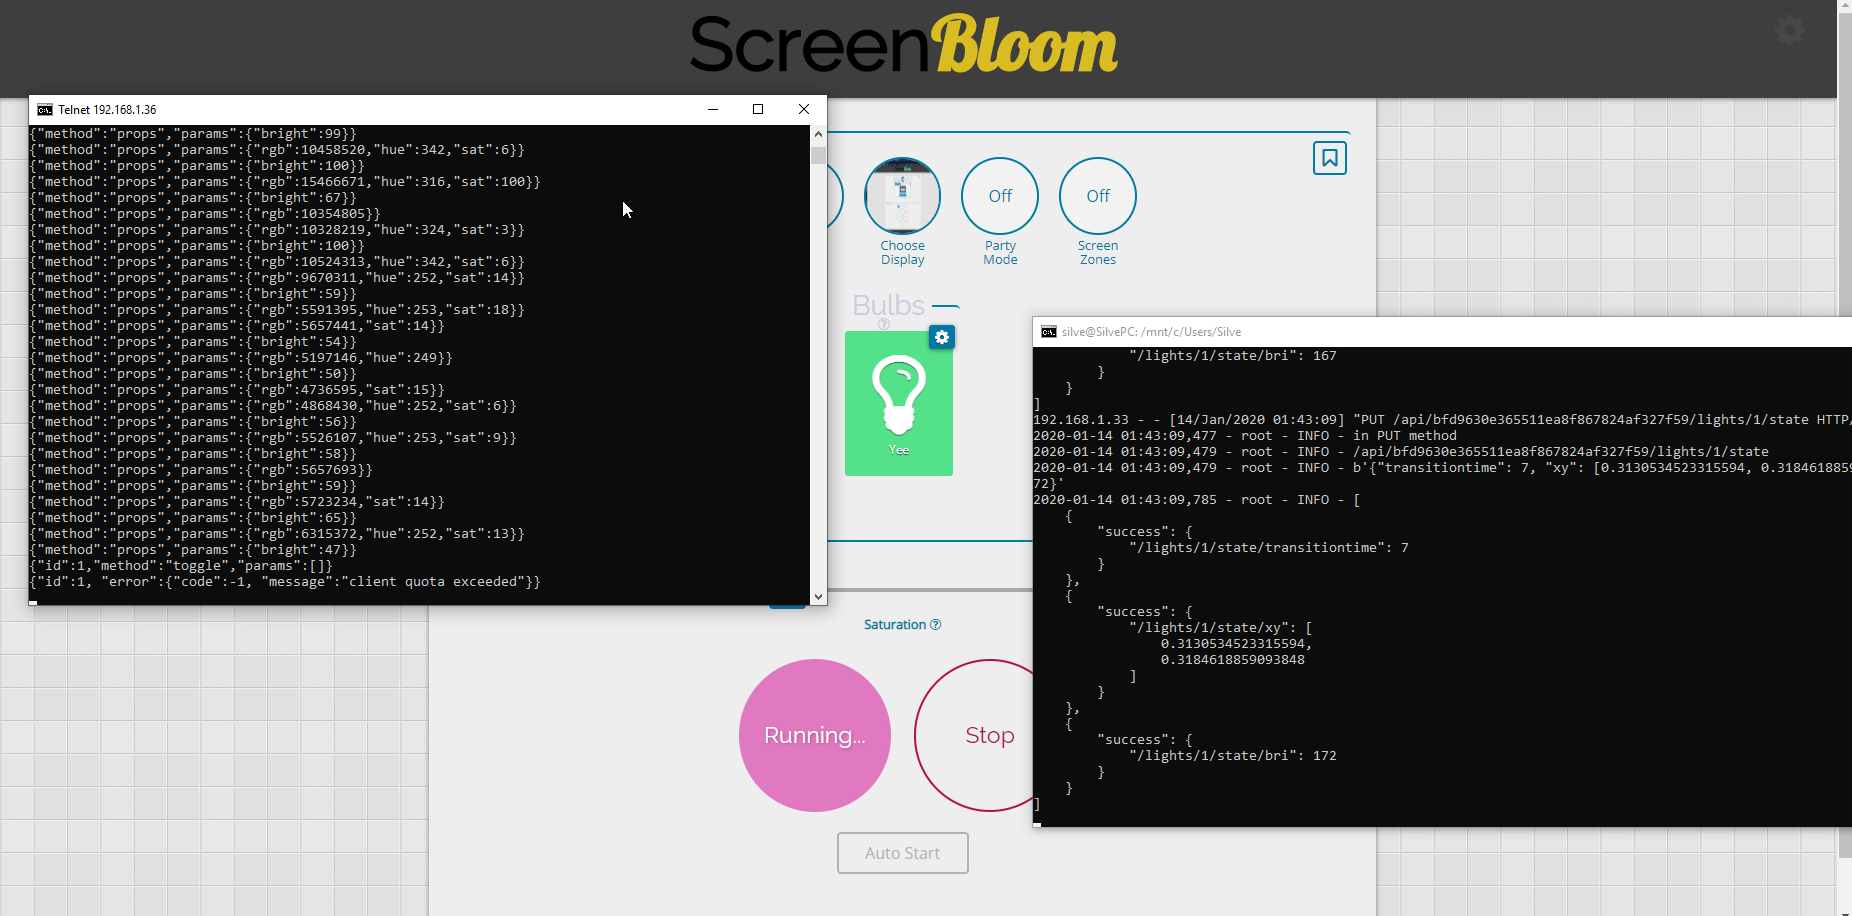This screenshot has width=1852, height=916.
Task: Click the Auto Start button
Action: [902, 853]
